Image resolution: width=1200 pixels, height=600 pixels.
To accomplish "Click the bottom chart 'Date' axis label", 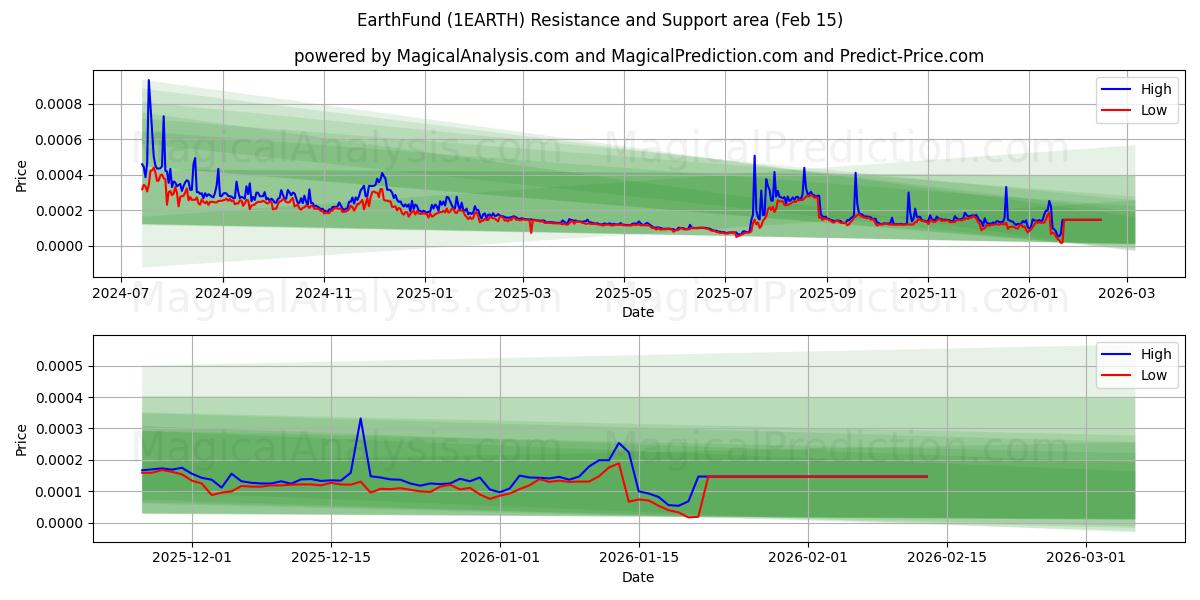I will pos(638,577).
